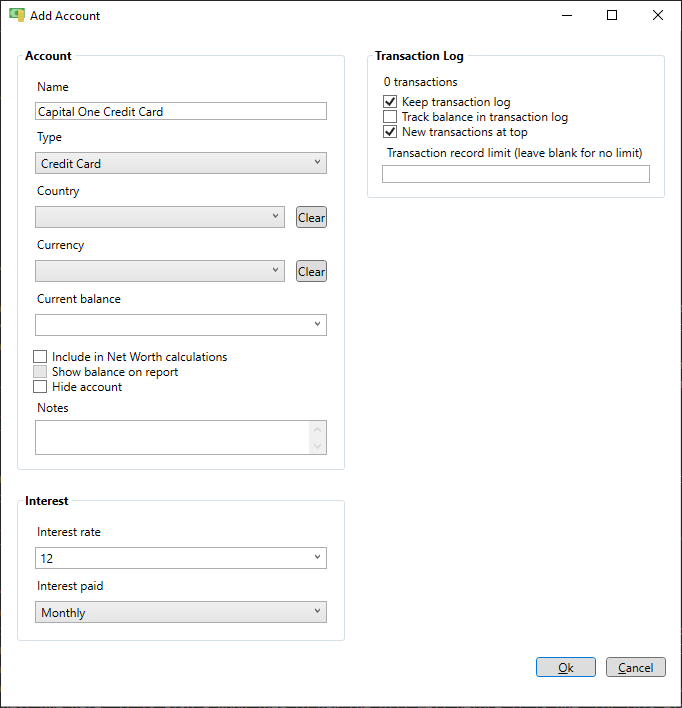
Task: Disable New transactions at top
Action: tap(390, 132)
